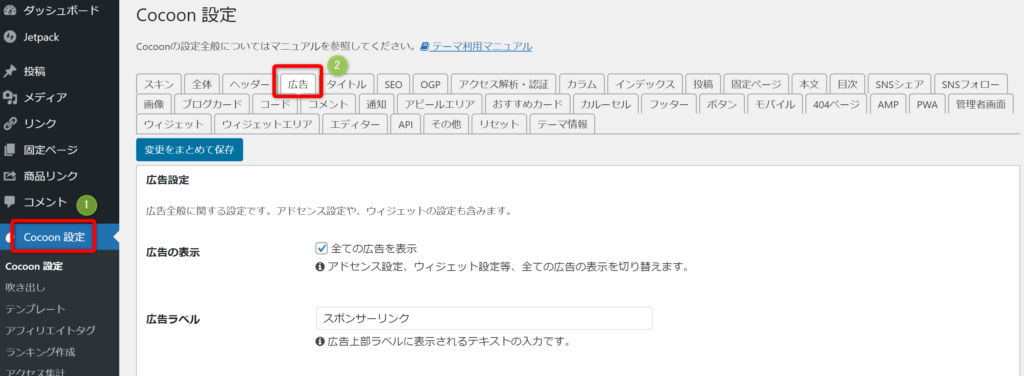1024x376 pixels.
Task: Click the info icon under 全ての広告を表示
Action: (x=320, y=268)
